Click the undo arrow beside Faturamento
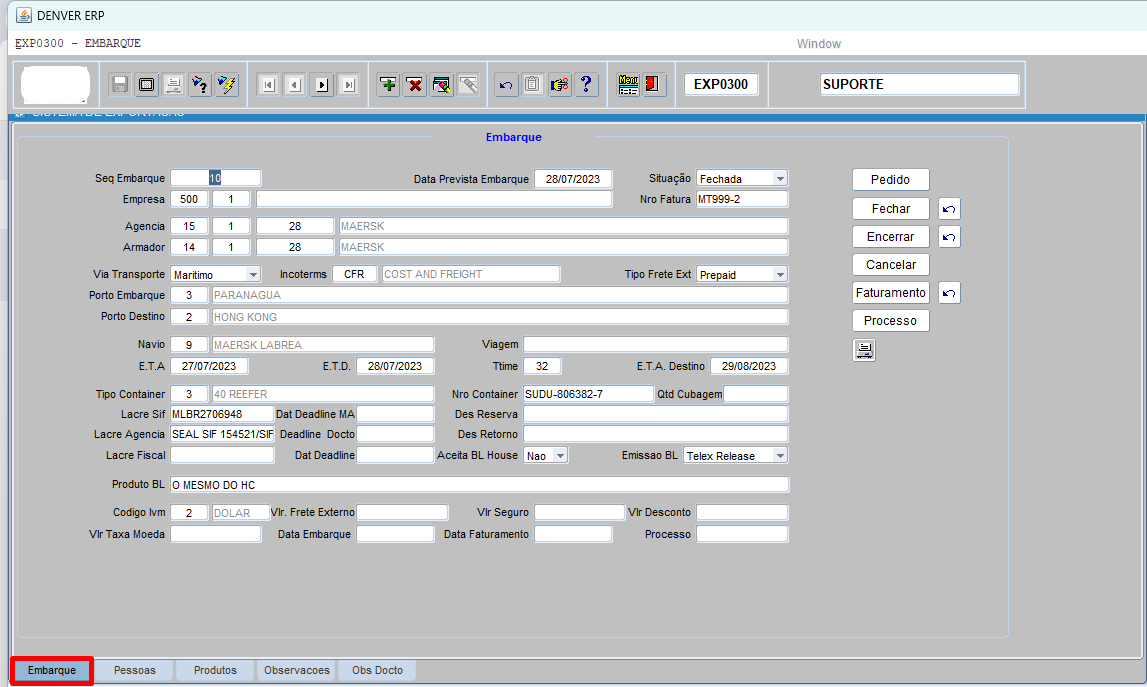 tap(949, 293)
